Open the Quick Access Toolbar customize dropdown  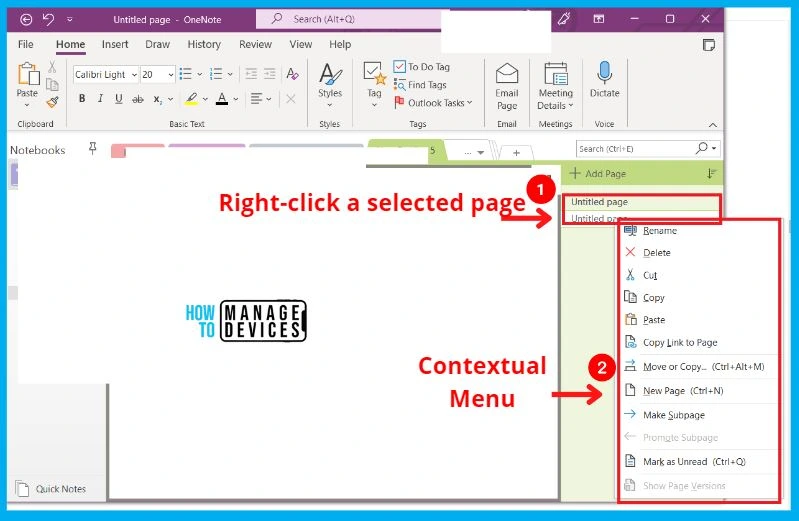click(x=69, y=20)
